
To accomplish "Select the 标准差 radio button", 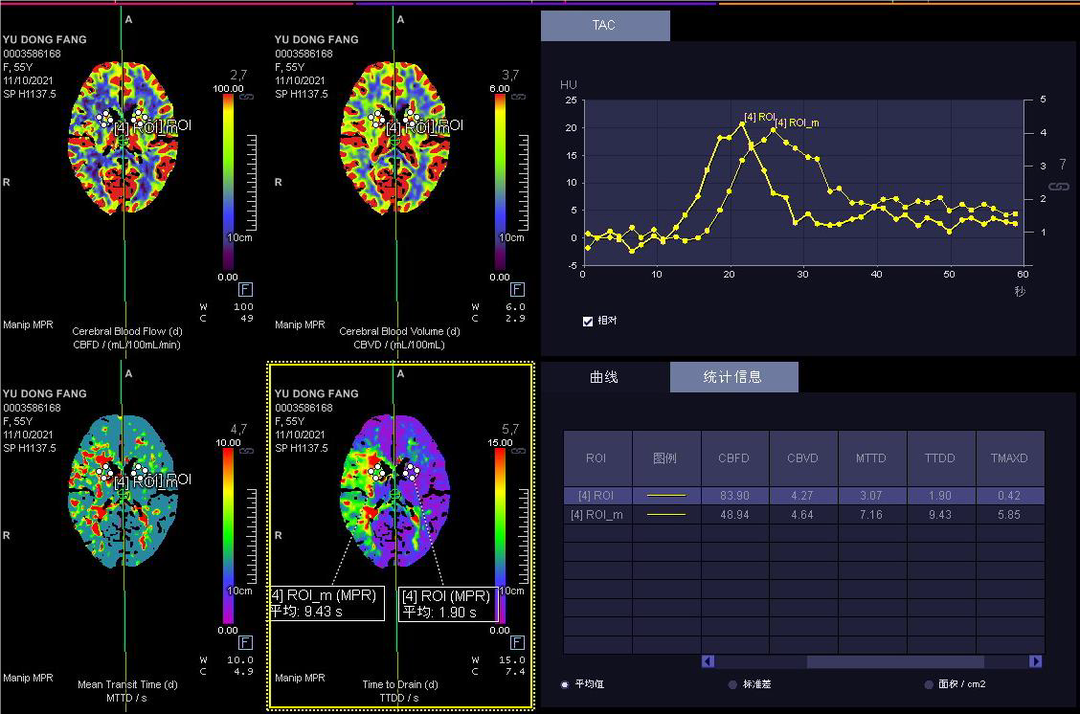I will 732,684.
